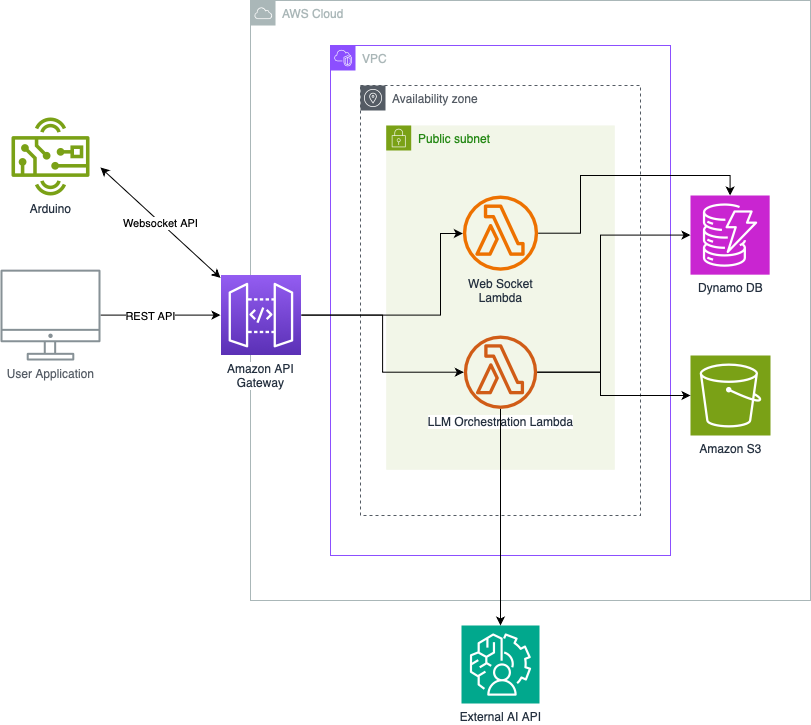Select the User Application monitor icon
811x725 pixels.
(x=50, y=314)
